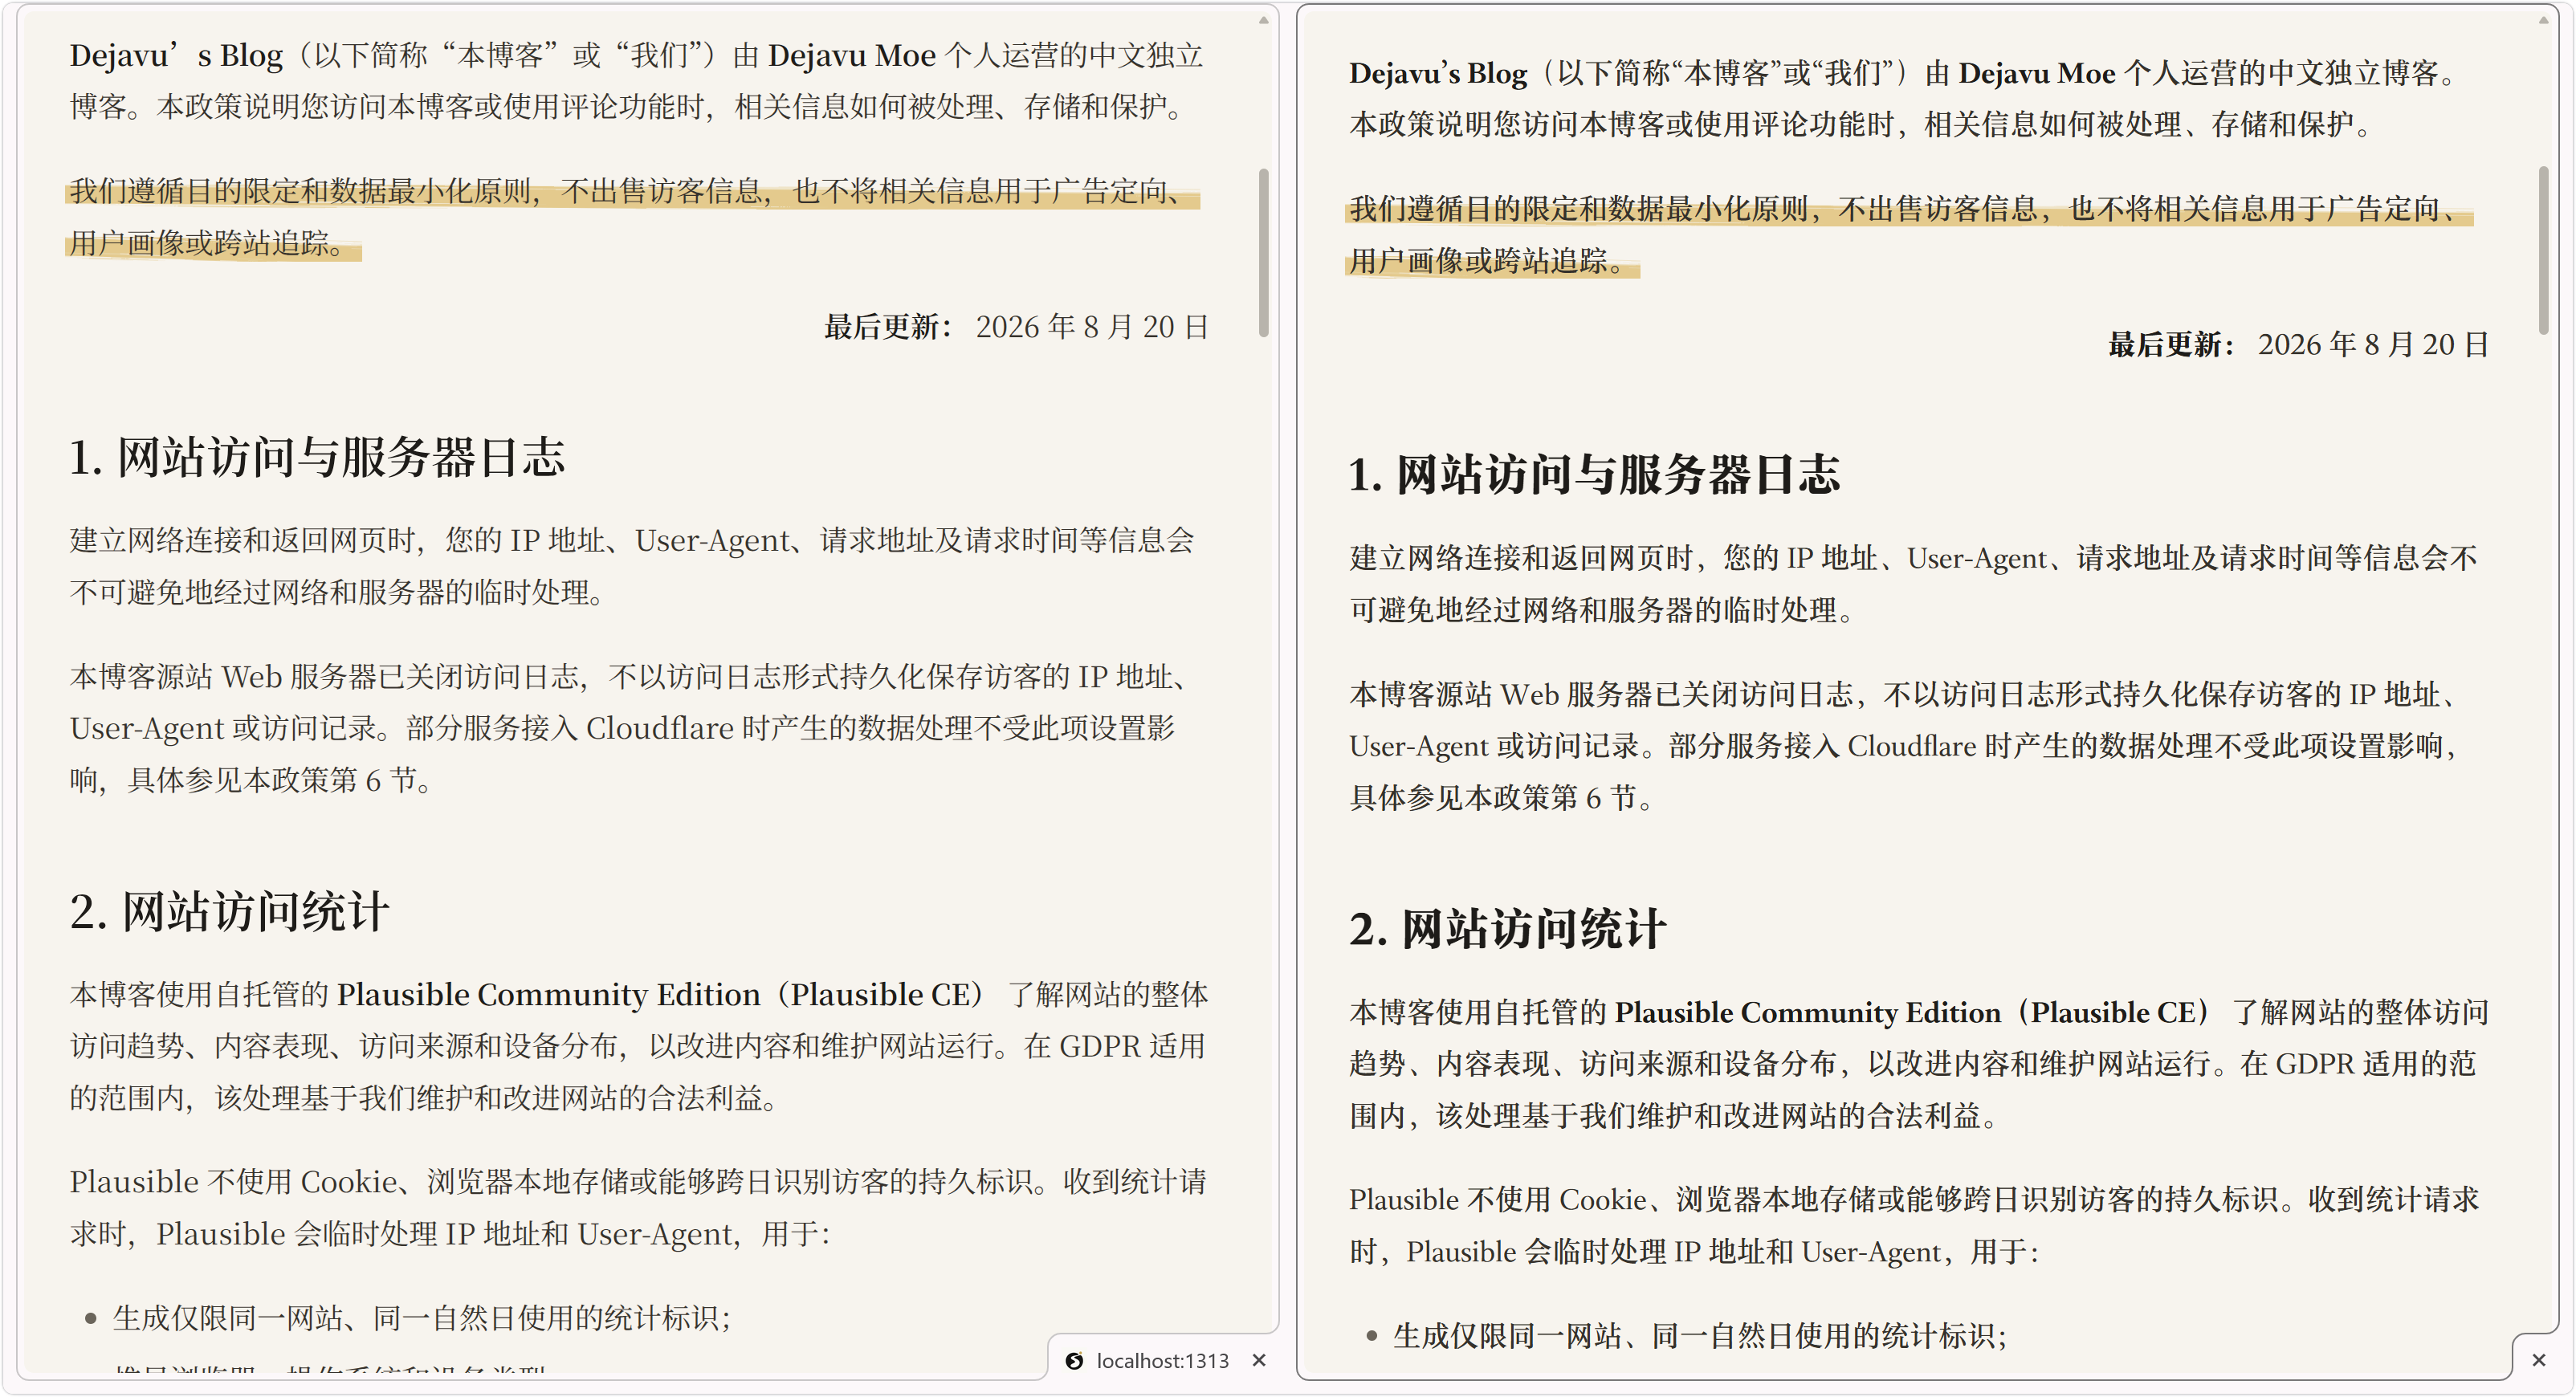Click the left pane scrollbar thumb
Image resolution: width=2576 pixels, height=1397 pixels.
pyautogui.click(x=1263, y=252)
